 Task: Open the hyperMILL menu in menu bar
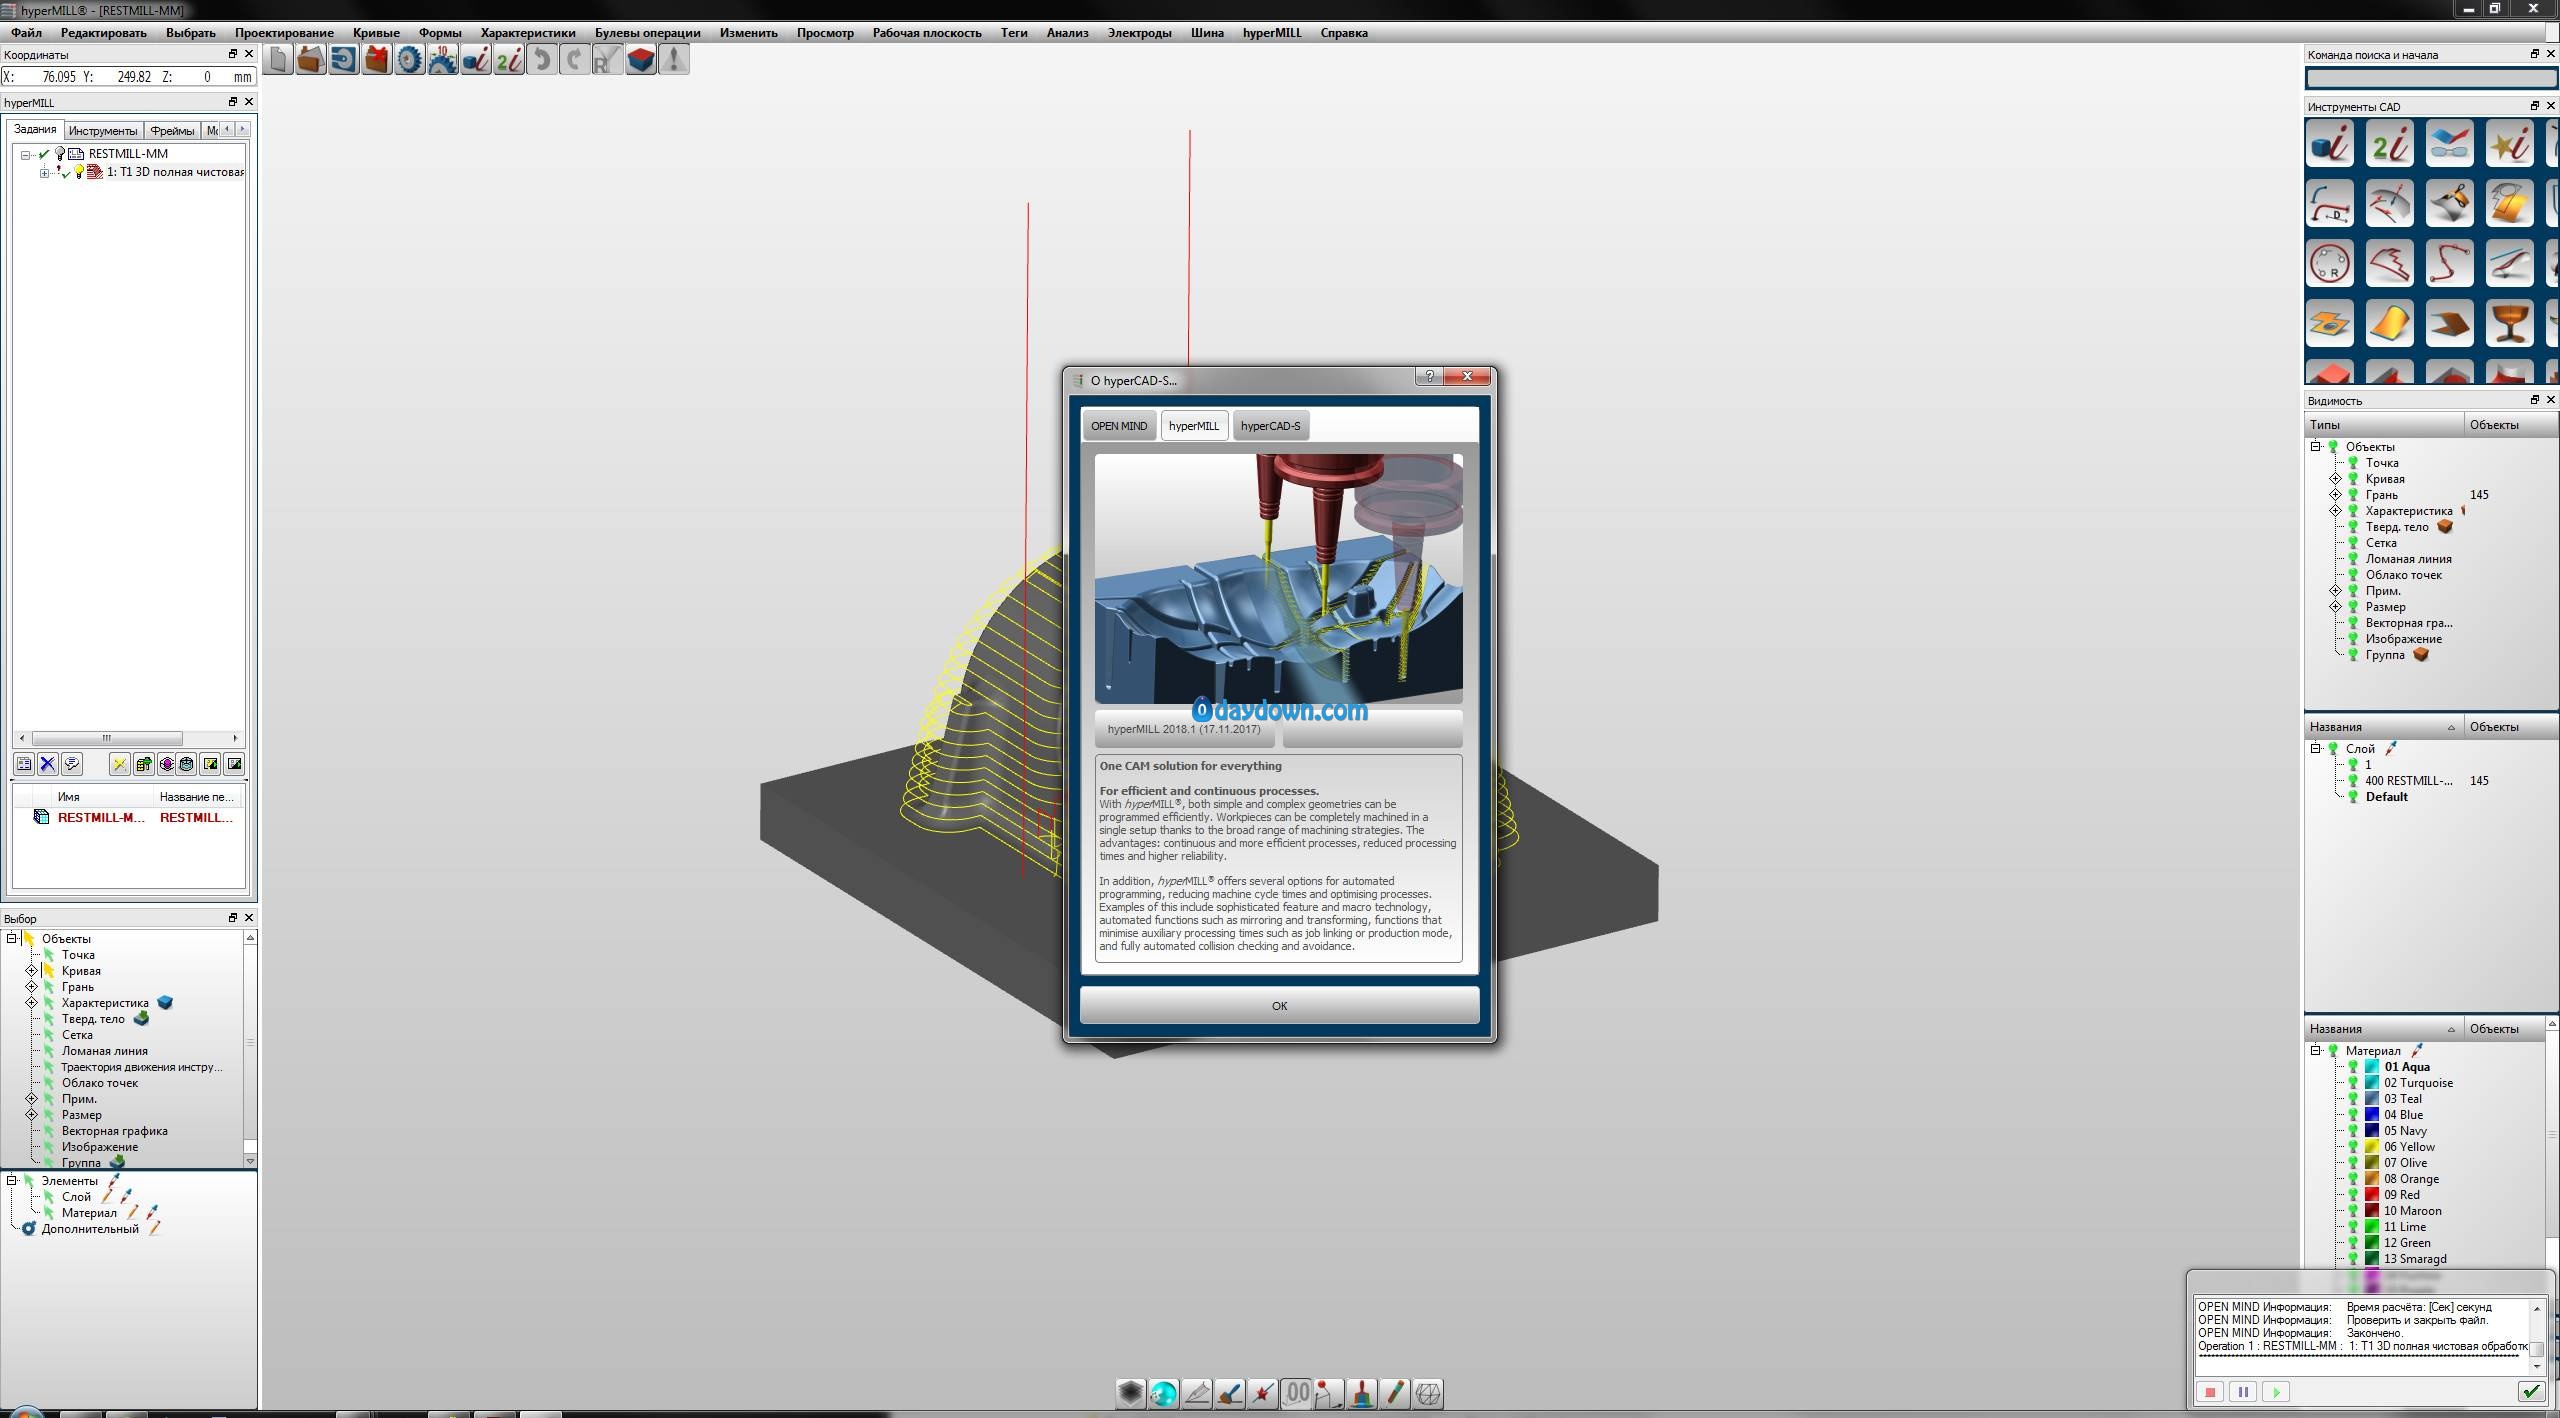(1272, 33)
